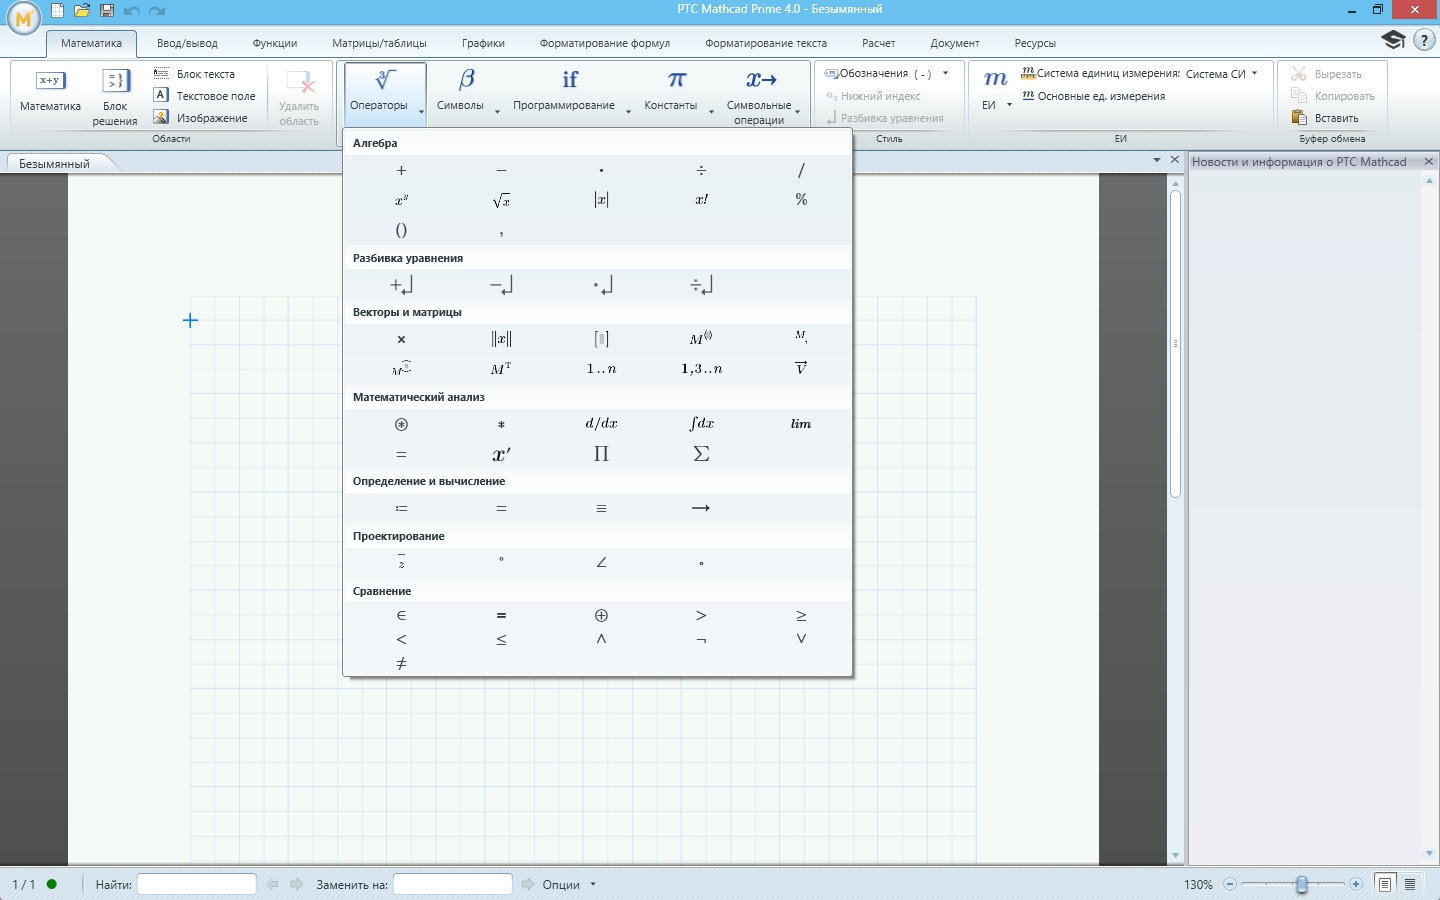1440x900 pixels.
Task: Expand the ЕИ units dropdown
Action: coord(995,90)
